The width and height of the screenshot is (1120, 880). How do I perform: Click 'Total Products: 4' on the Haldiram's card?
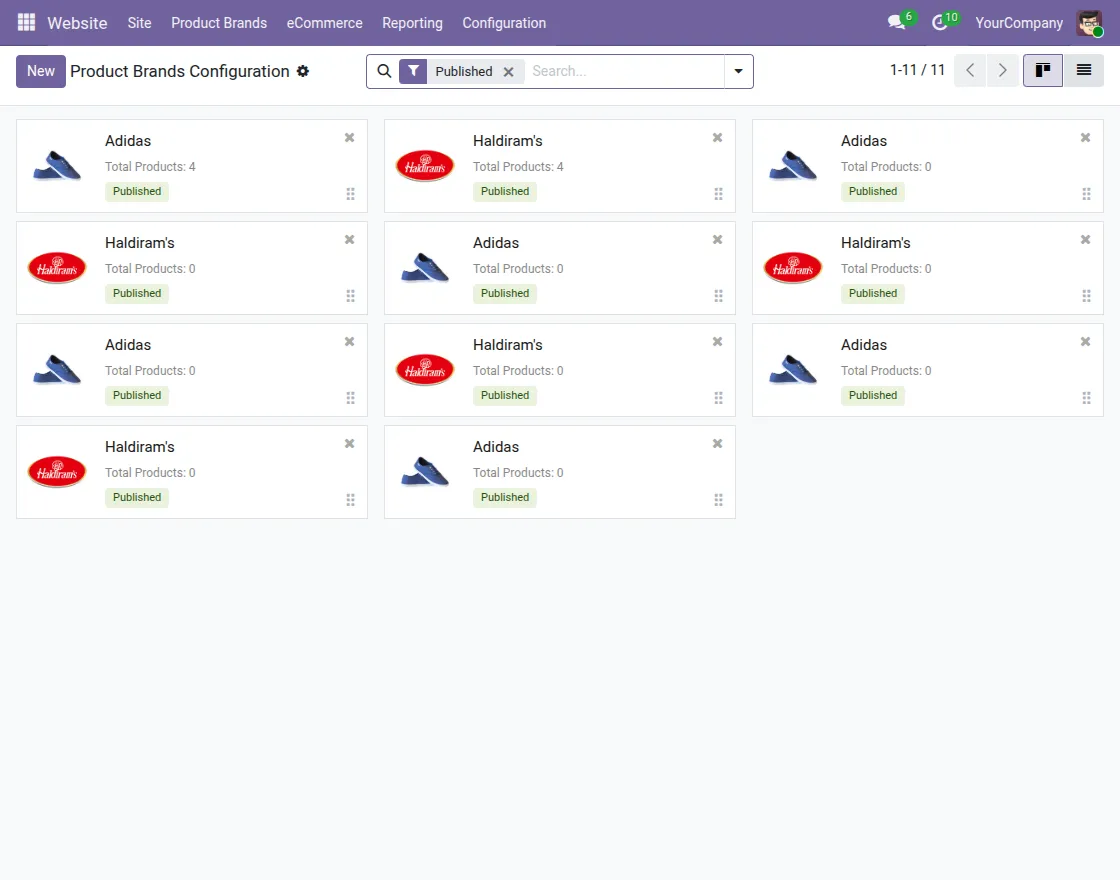pos(518,166)
